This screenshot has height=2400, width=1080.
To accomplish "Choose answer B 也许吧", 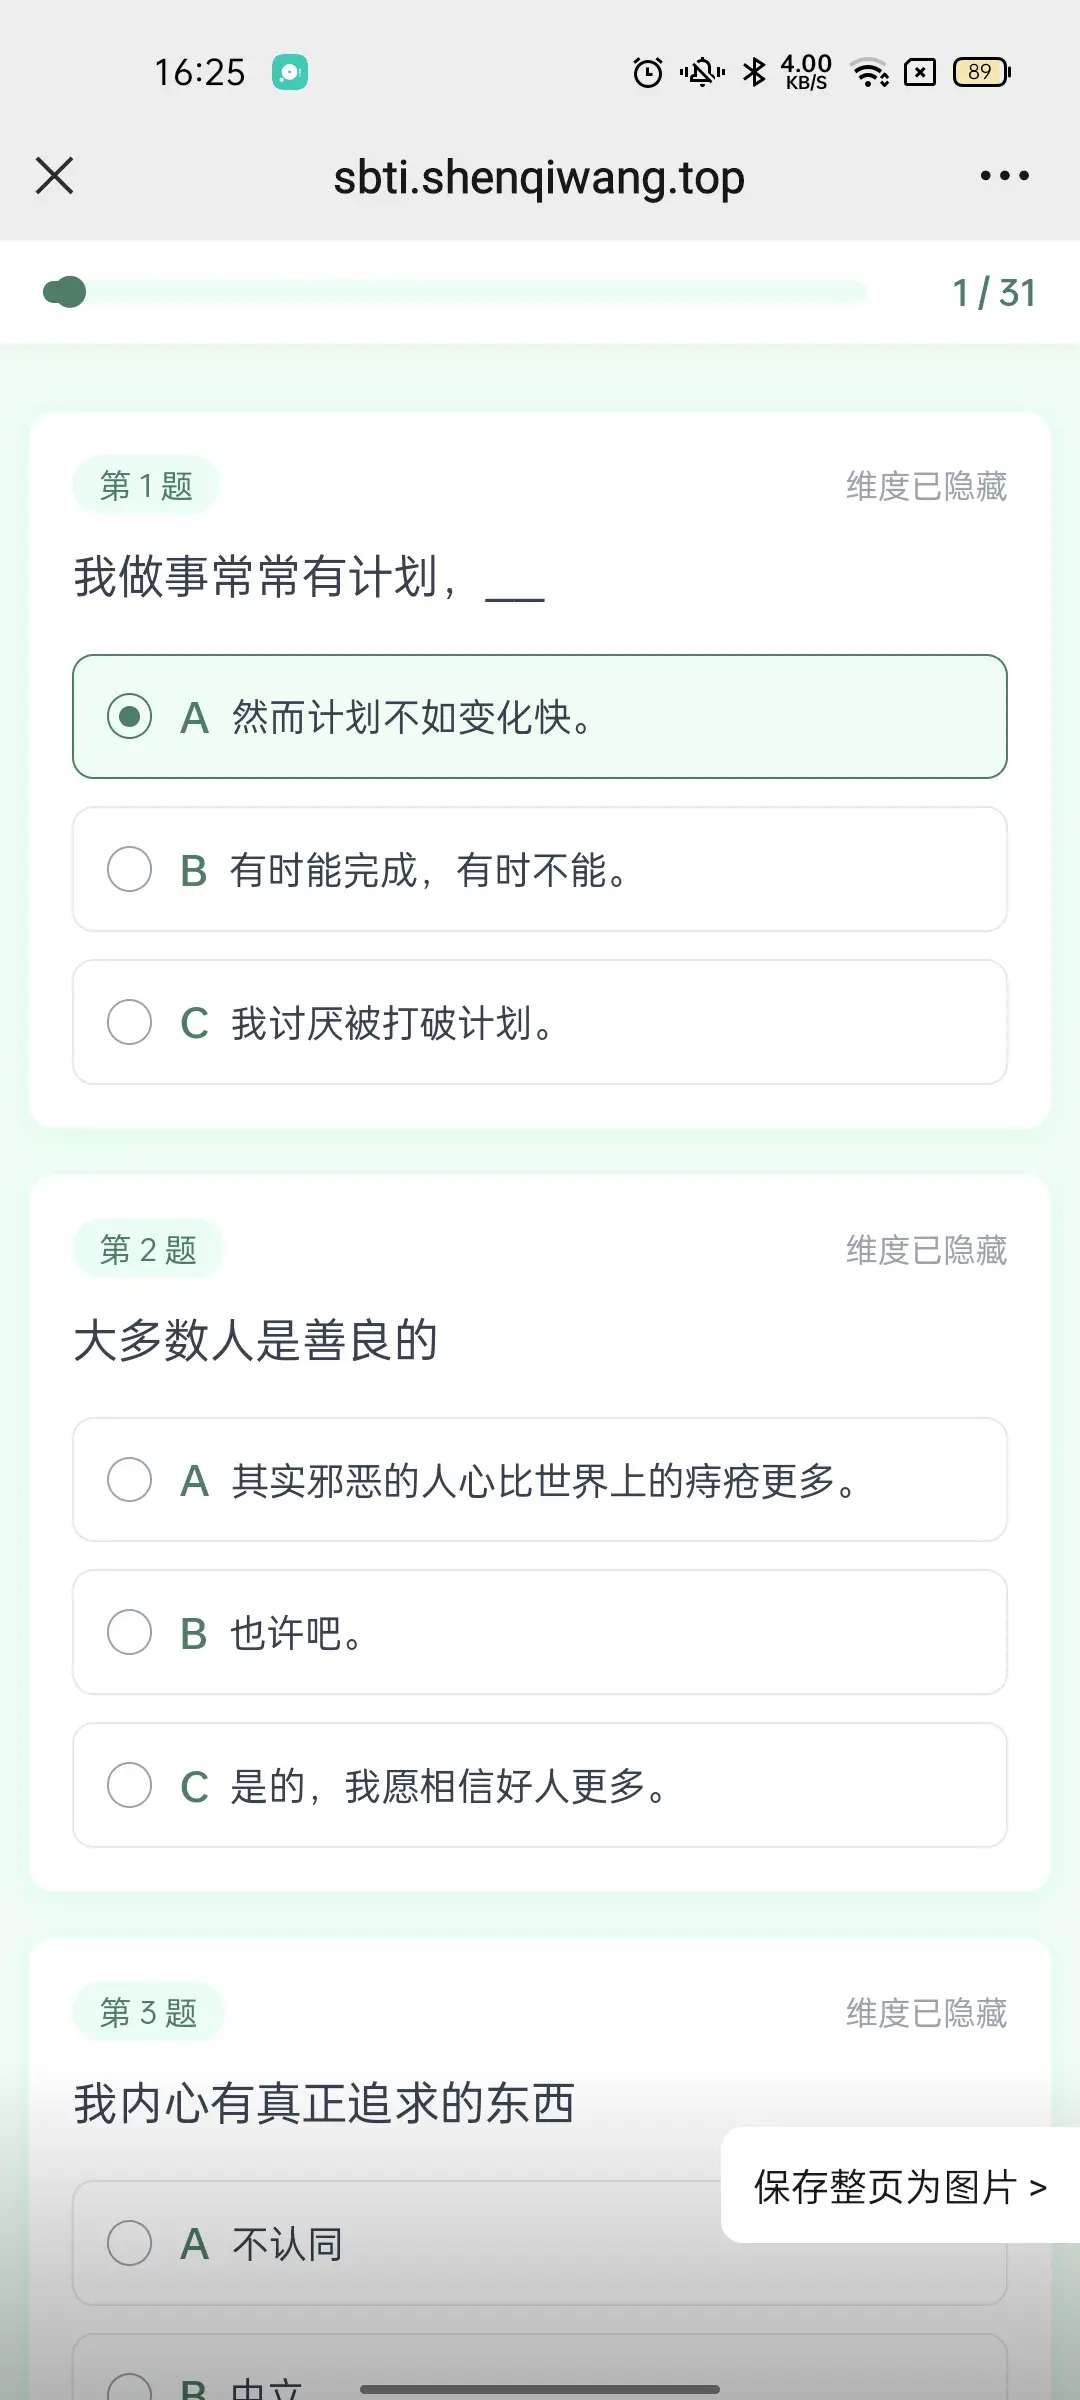I will [539, 1633].
